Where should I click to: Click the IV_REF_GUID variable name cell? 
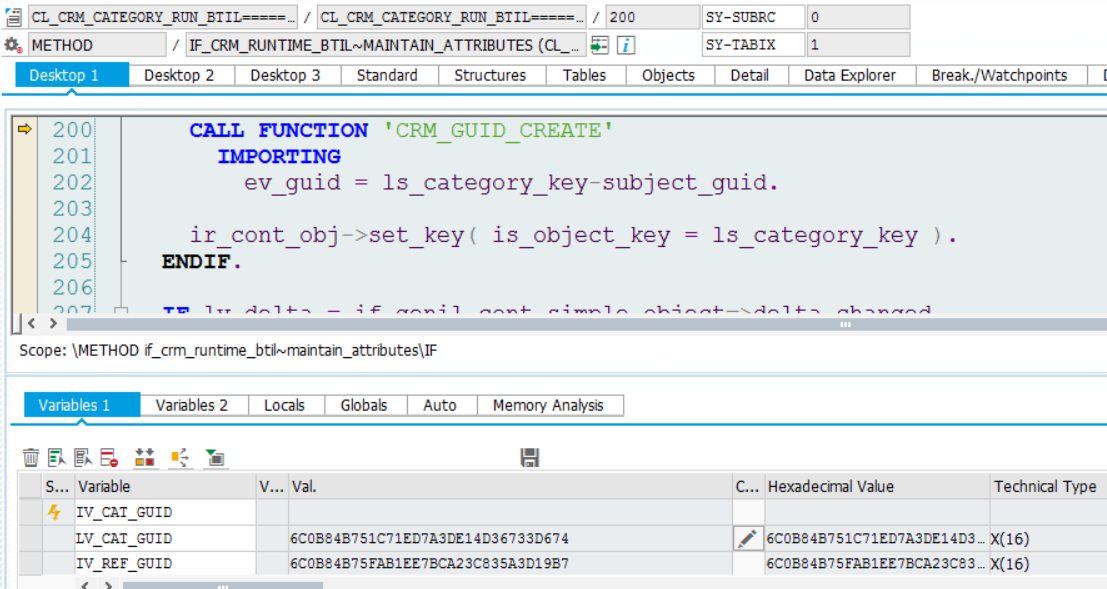click(x=165, y=564)
